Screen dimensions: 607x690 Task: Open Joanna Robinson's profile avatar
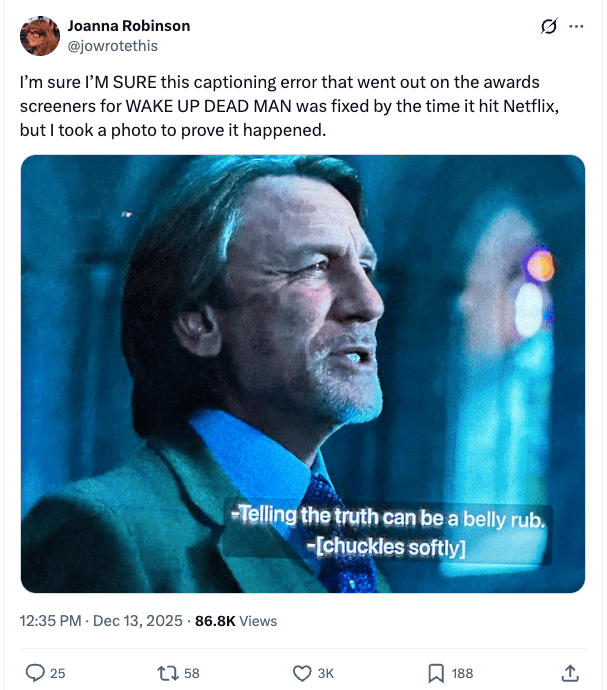click(39, 36)
